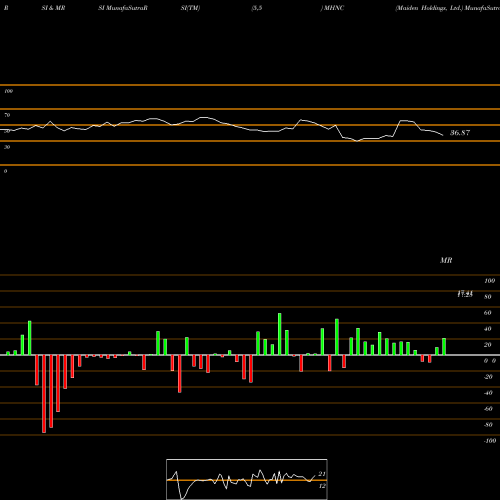
Task: Click the 'SI MunafaSutraR' header text
Action: point(123,8)
